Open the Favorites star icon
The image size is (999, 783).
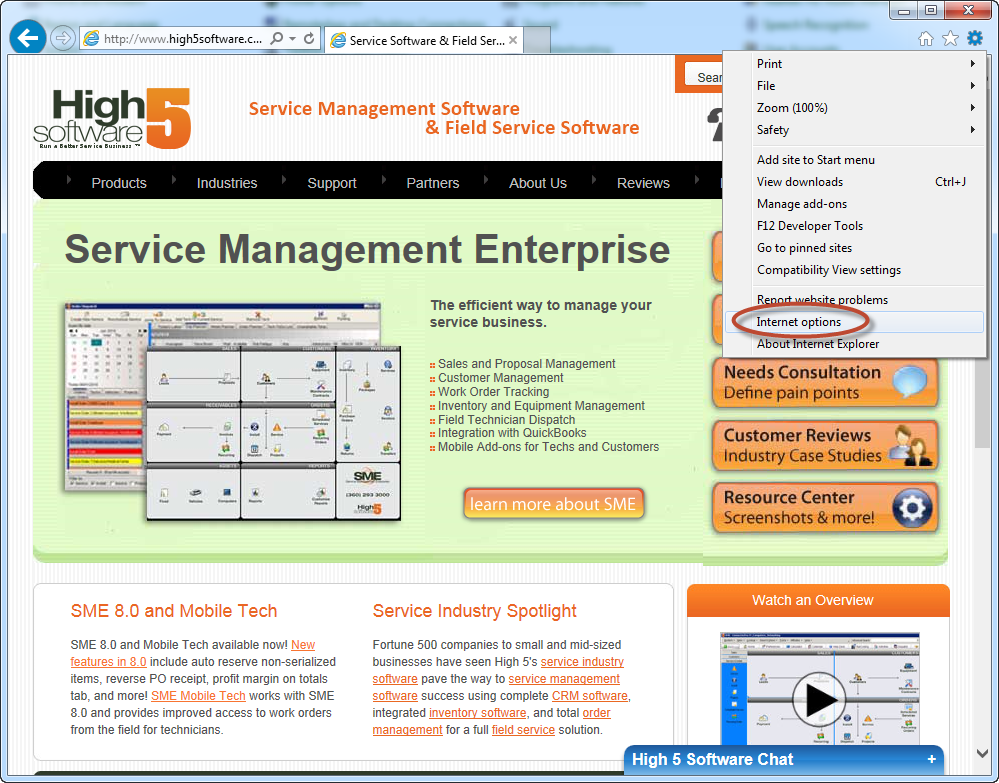950,38
